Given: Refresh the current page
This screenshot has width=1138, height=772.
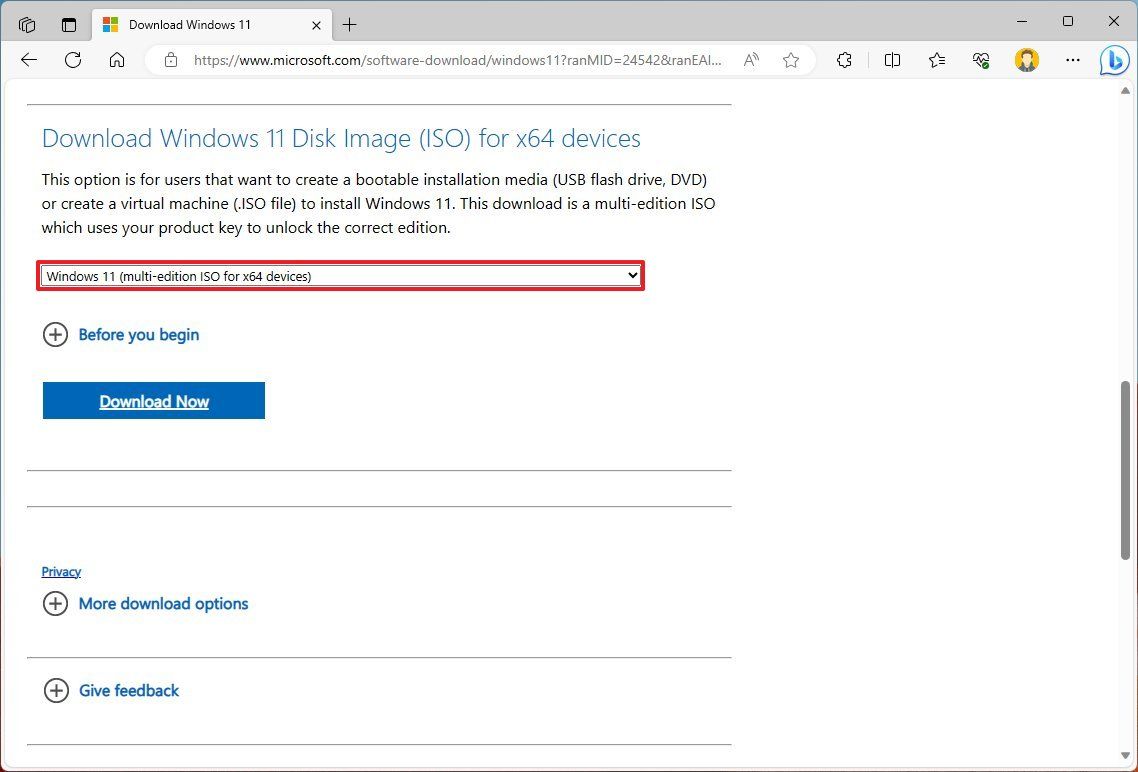Looking at the screenshot, I should pos(72,60).
